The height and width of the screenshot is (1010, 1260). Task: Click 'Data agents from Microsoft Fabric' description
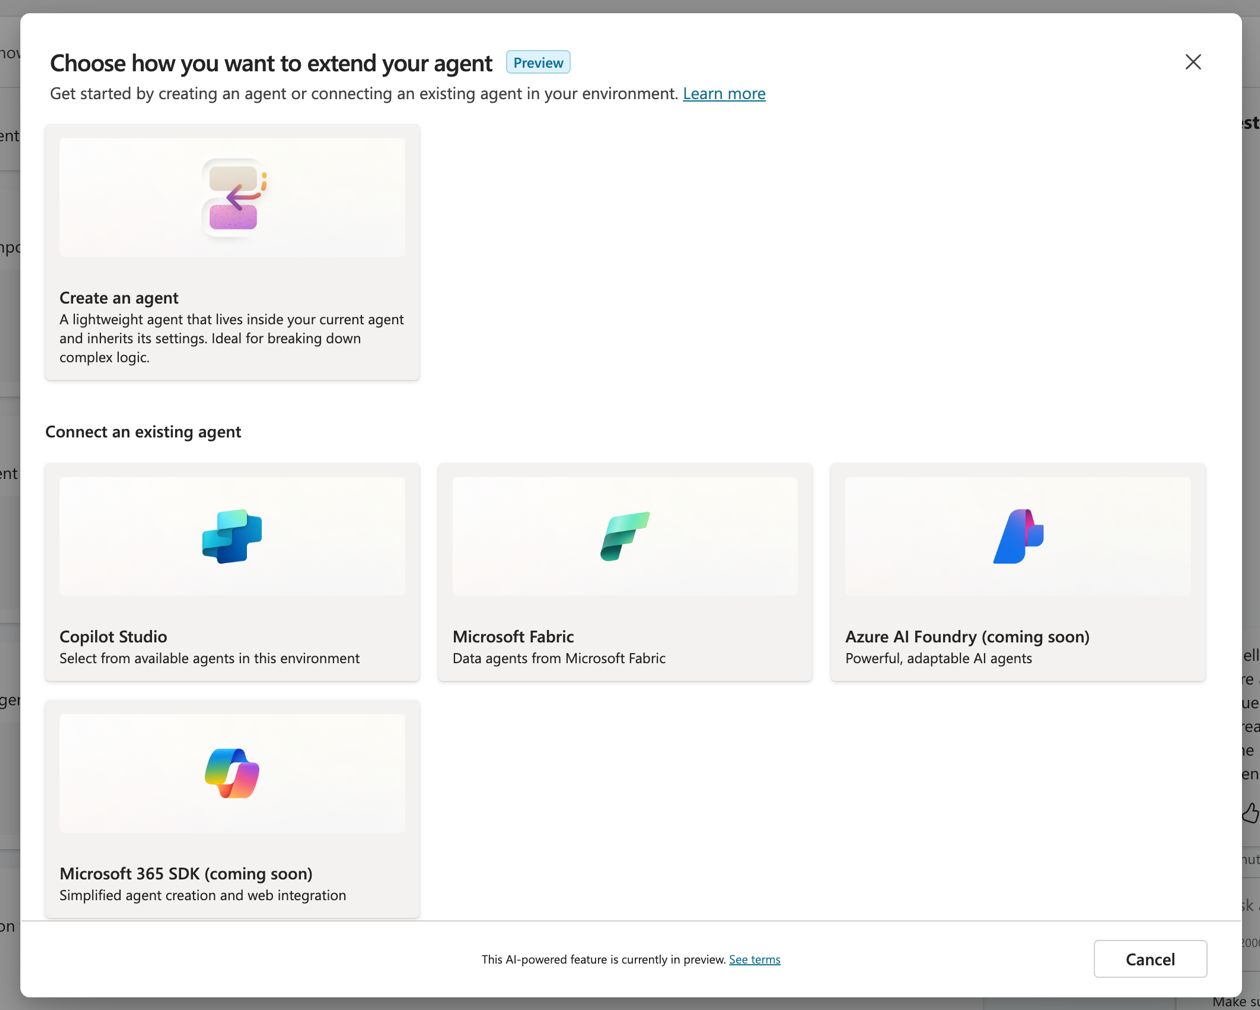pyautogui.click(x=559, y=658)
